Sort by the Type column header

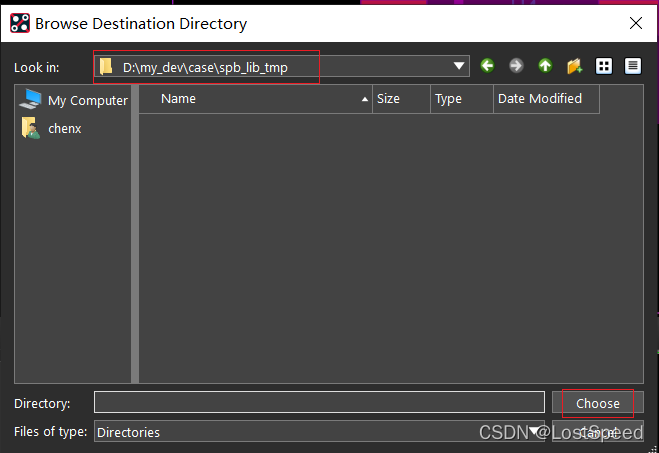[x=461, y=99]
